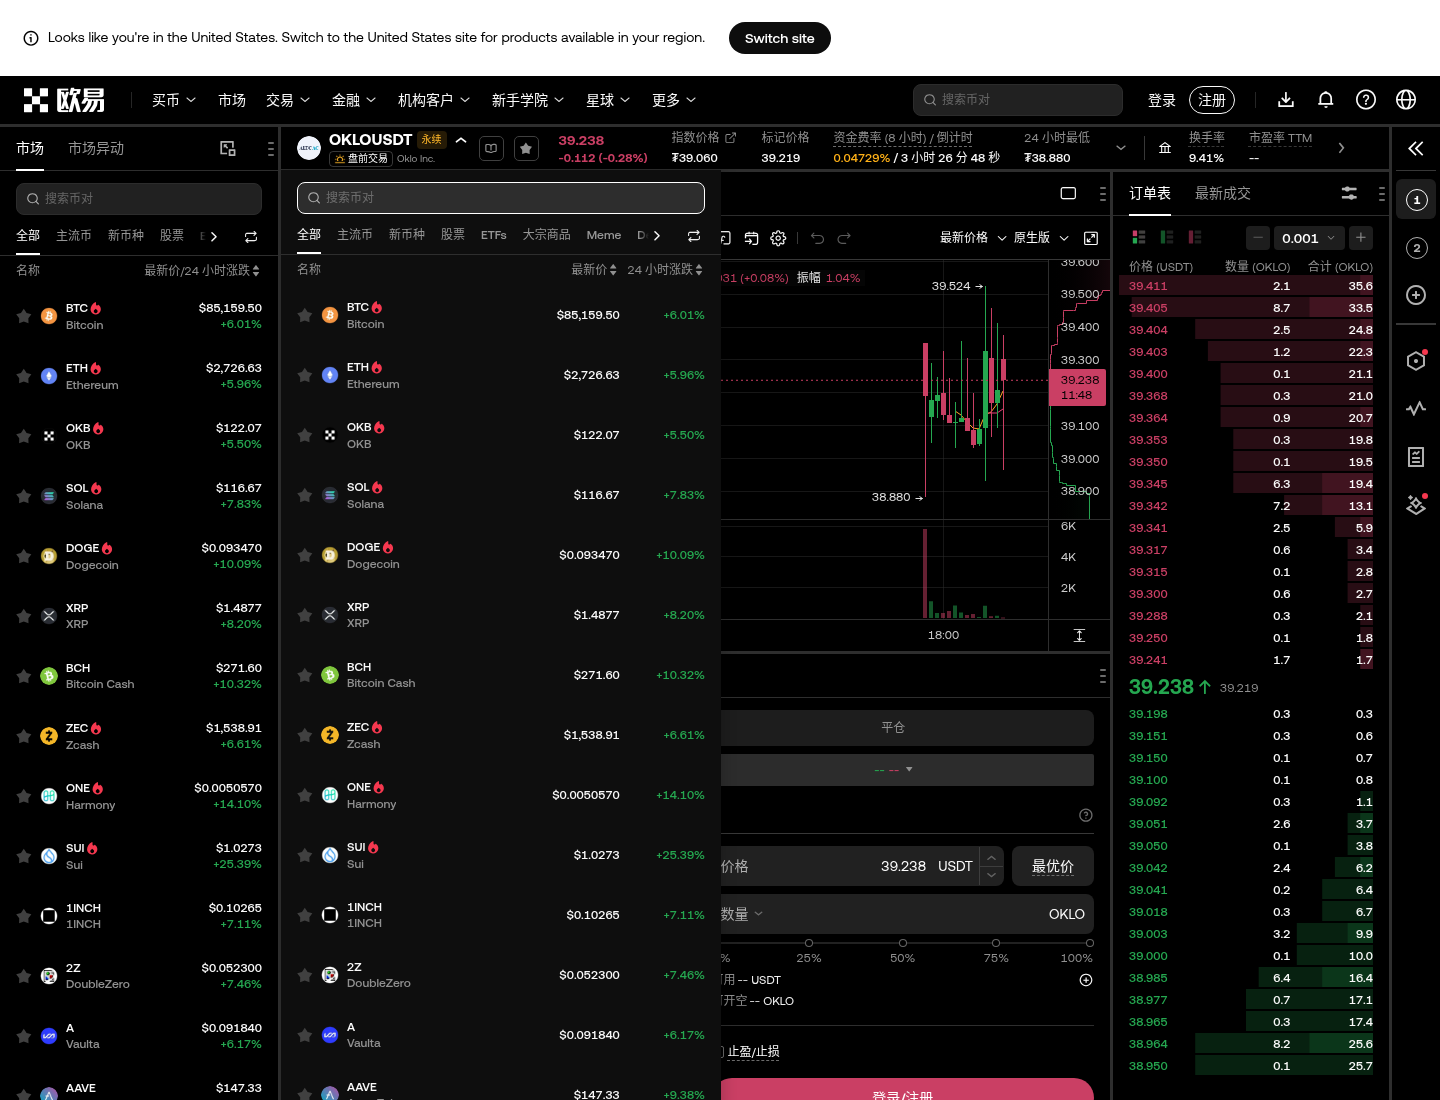
Task: Click the chart redo arrow
Action: click(x=844, y=238)
